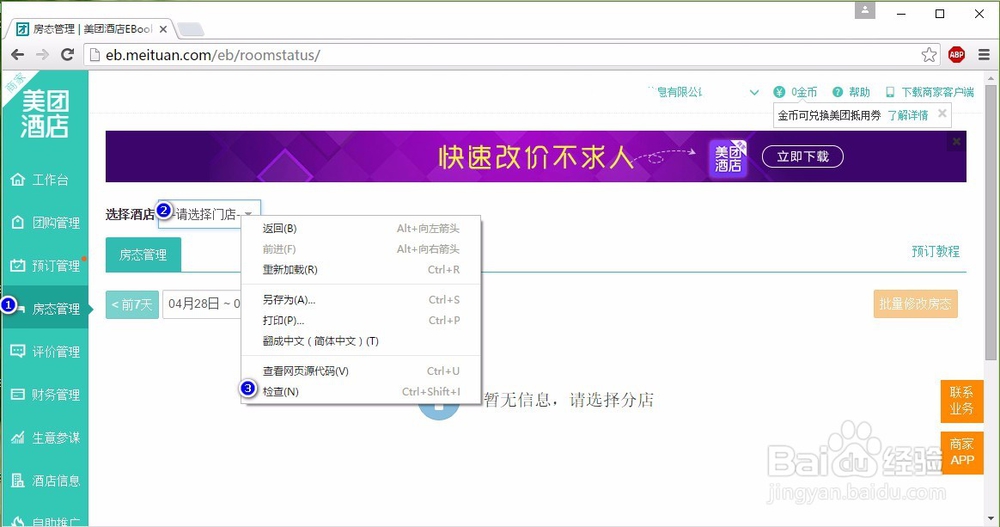Choose 打印(P)... in context menu
Image resolution: width=1000 pixels, height=527 pixels.
[x=361, y=320]
